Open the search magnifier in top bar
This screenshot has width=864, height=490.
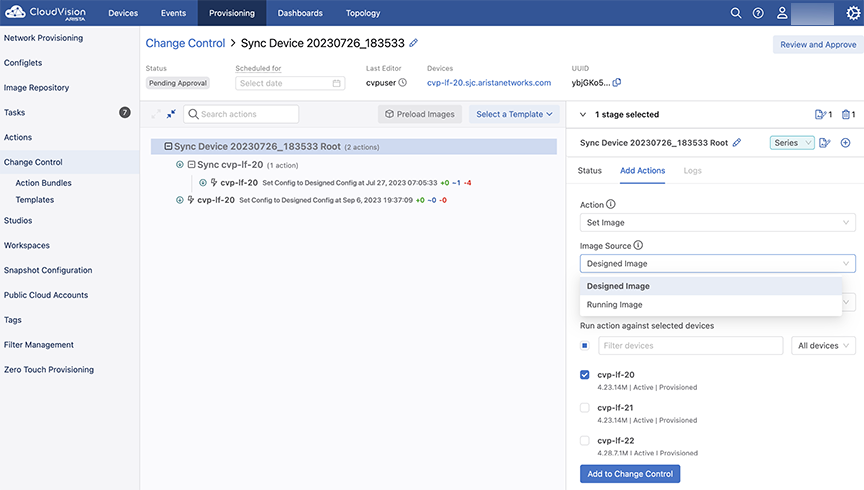[736, 13]
